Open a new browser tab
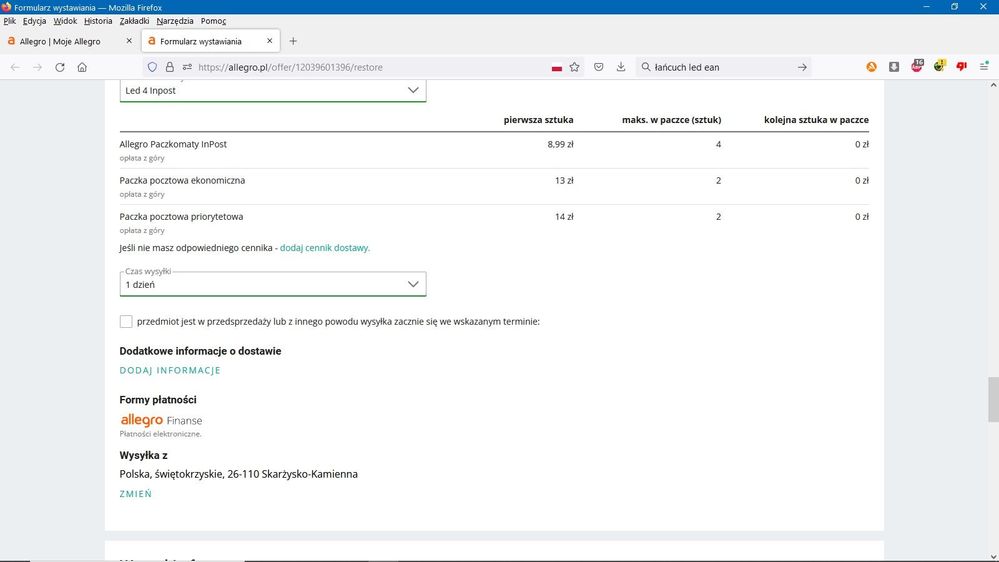 [293, 41]
